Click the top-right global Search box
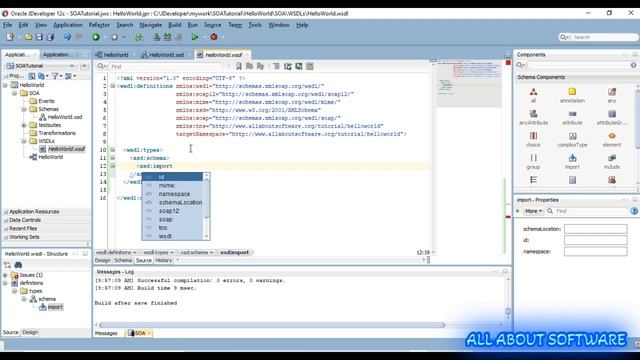The width and height of the screenshot is (640, 360). (x=598, y=37)
